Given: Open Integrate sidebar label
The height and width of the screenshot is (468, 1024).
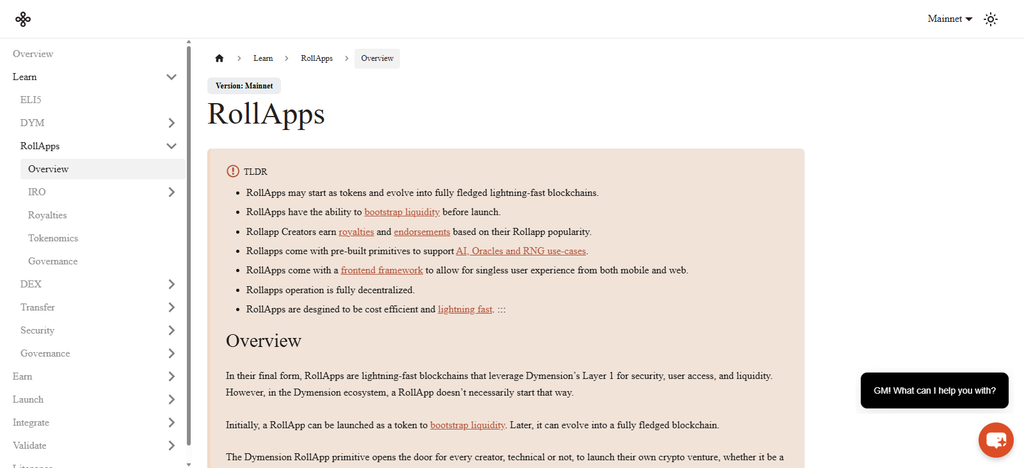Looking at the screenshot, I should pyautogui.click(x=31, y=422).
